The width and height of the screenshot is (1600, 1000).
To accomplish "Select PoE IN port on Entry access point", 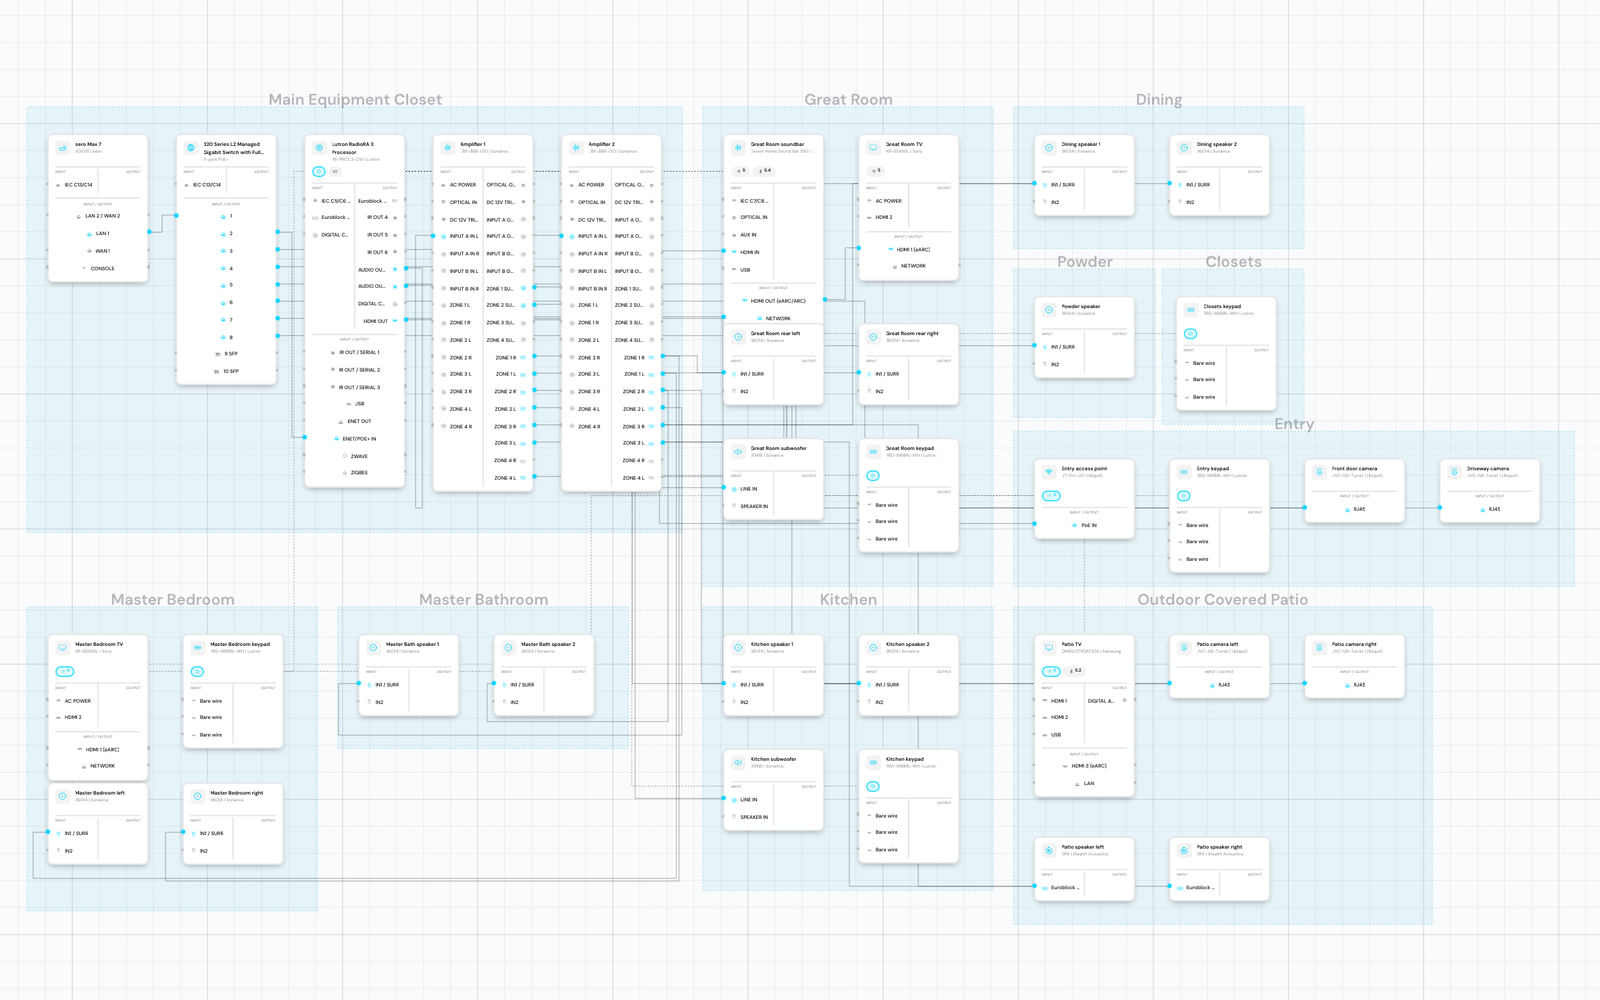I will (x=1084, y=525).
